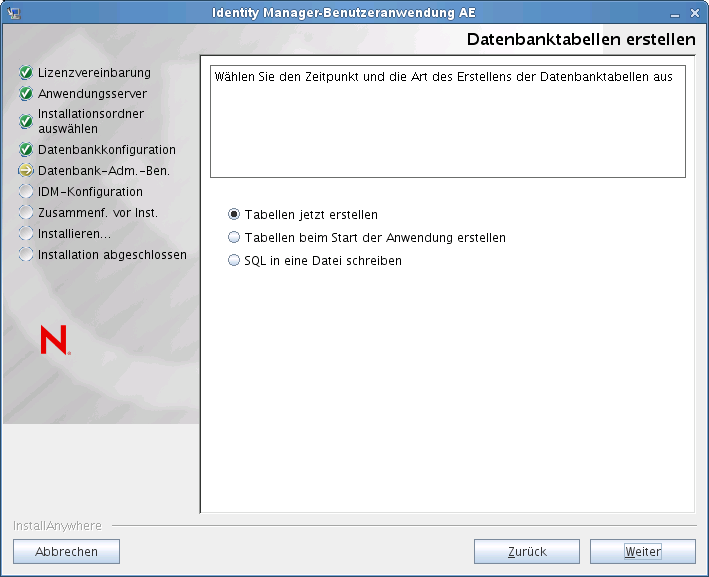The height and width of the screenshot is (577, 709).
Task: Click the 'Datenbank-Adm.-Ben.' step label
Action: 104,170
